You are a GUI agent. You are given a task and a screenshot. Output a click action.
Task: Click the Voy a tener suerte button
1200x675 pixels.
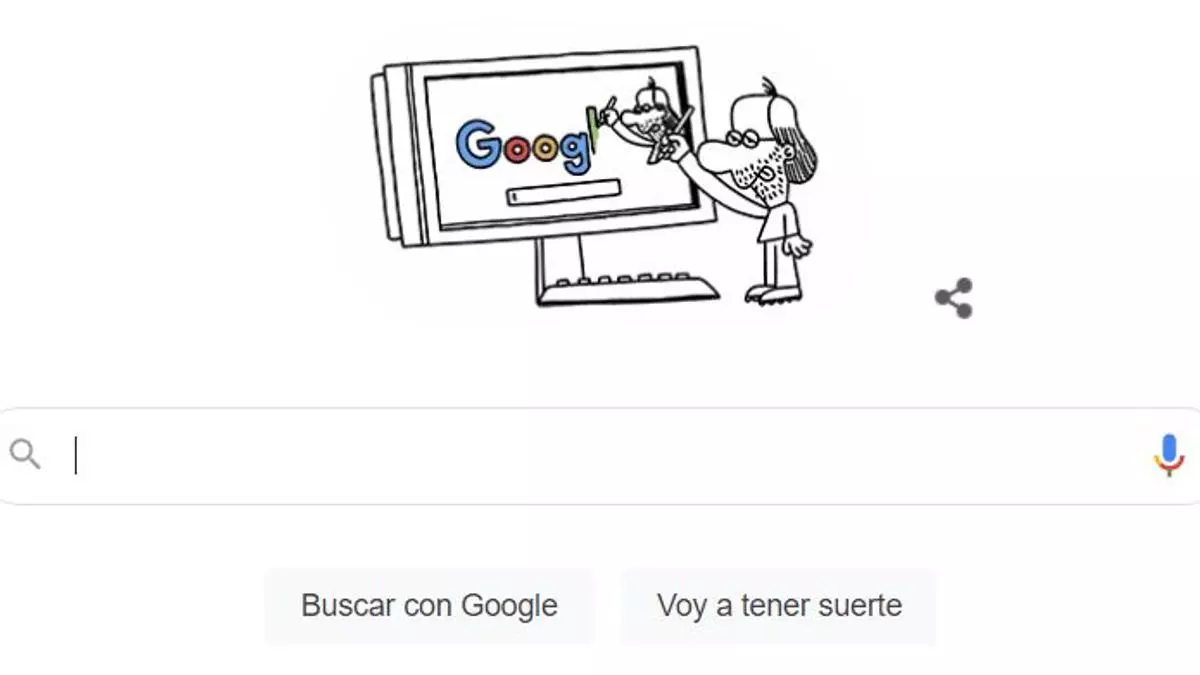(779, 606)
